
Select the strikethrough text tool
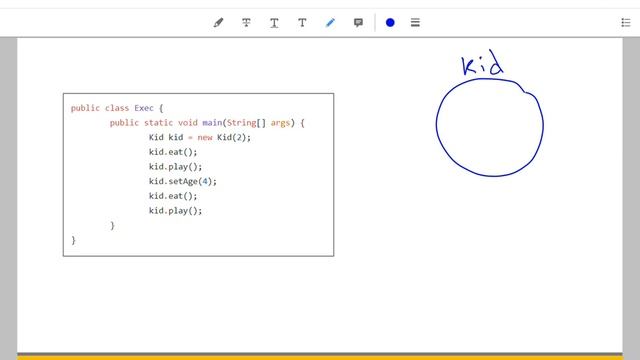click(x=246, y=22)
